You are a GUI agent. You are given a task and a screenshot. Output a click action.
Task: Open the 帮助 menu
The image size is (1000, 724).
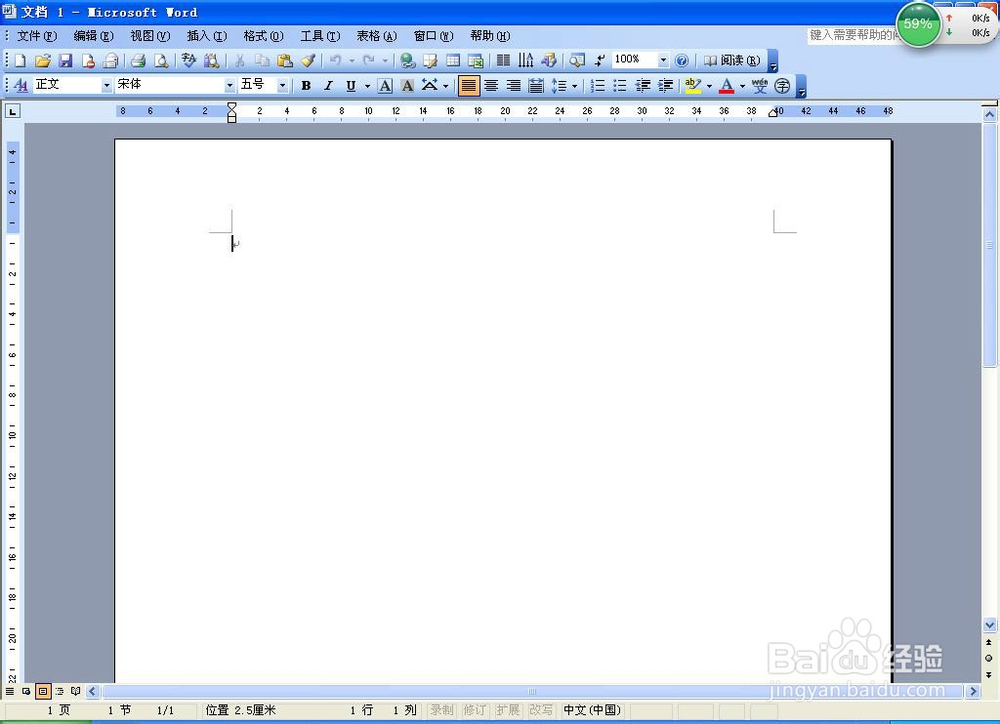(x=490, y=36)
